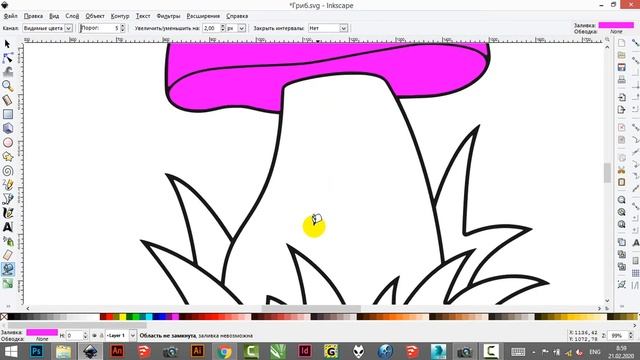Open the Правка menu
This screenshot has width=640, height=360.
(33, 16)
